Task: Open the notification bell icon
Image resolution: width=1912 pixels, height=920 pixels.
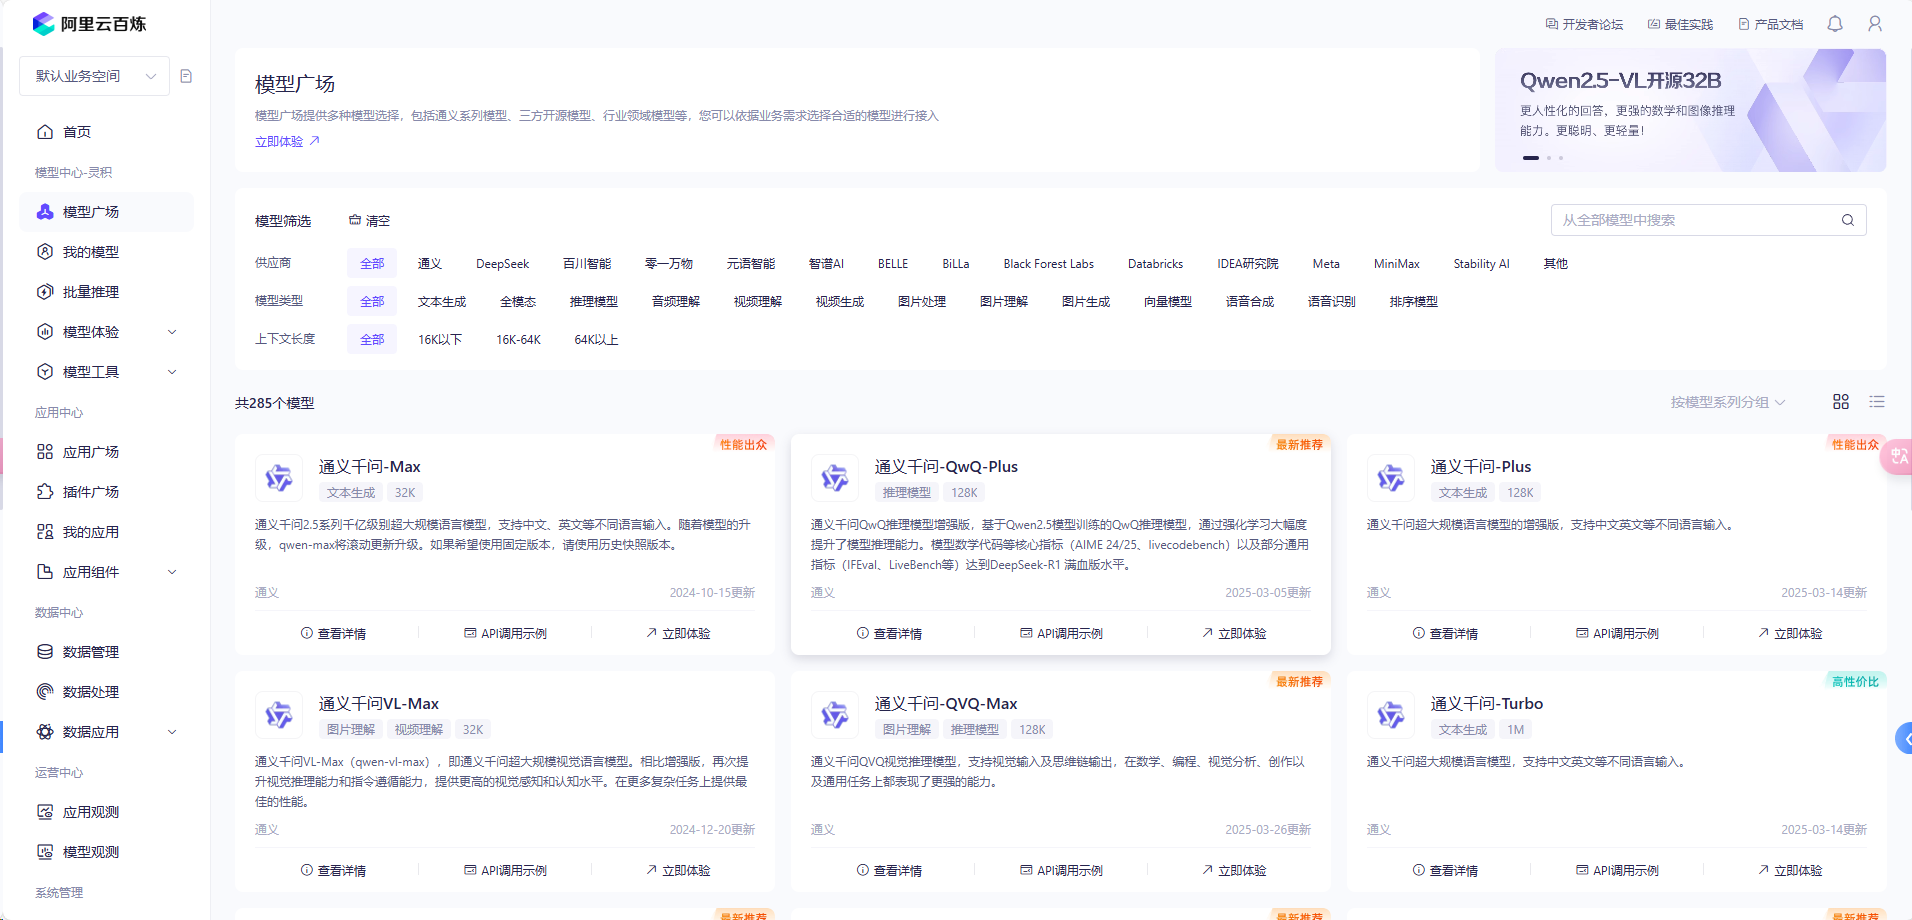Action: tap(1835, 24)
